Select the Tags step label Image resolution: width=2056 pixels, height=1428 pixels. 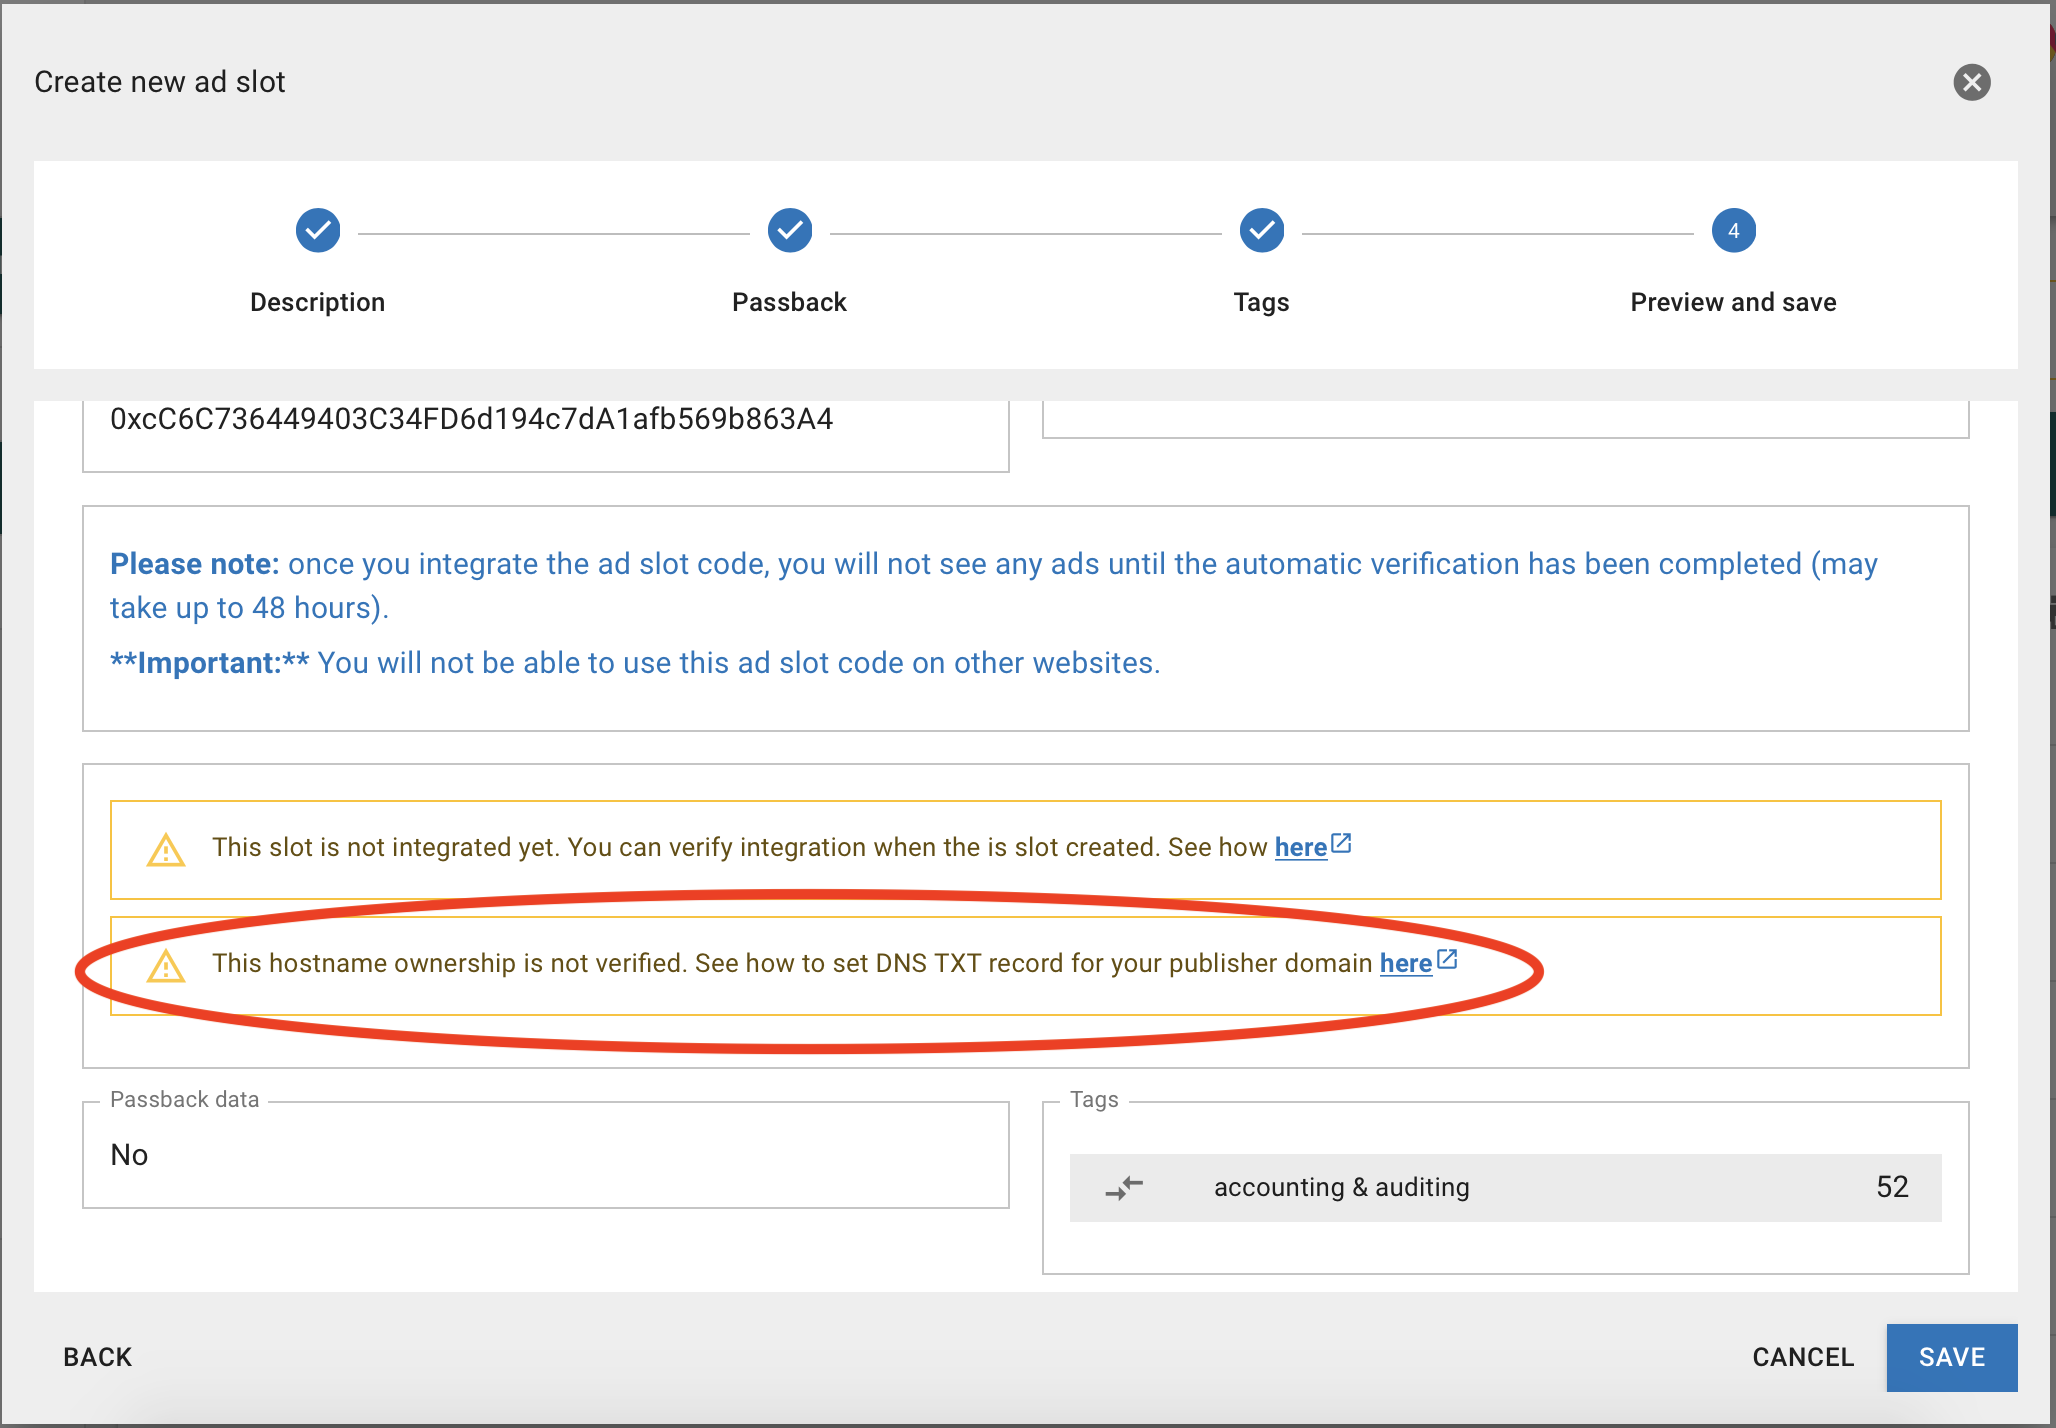coord(1261,301)
